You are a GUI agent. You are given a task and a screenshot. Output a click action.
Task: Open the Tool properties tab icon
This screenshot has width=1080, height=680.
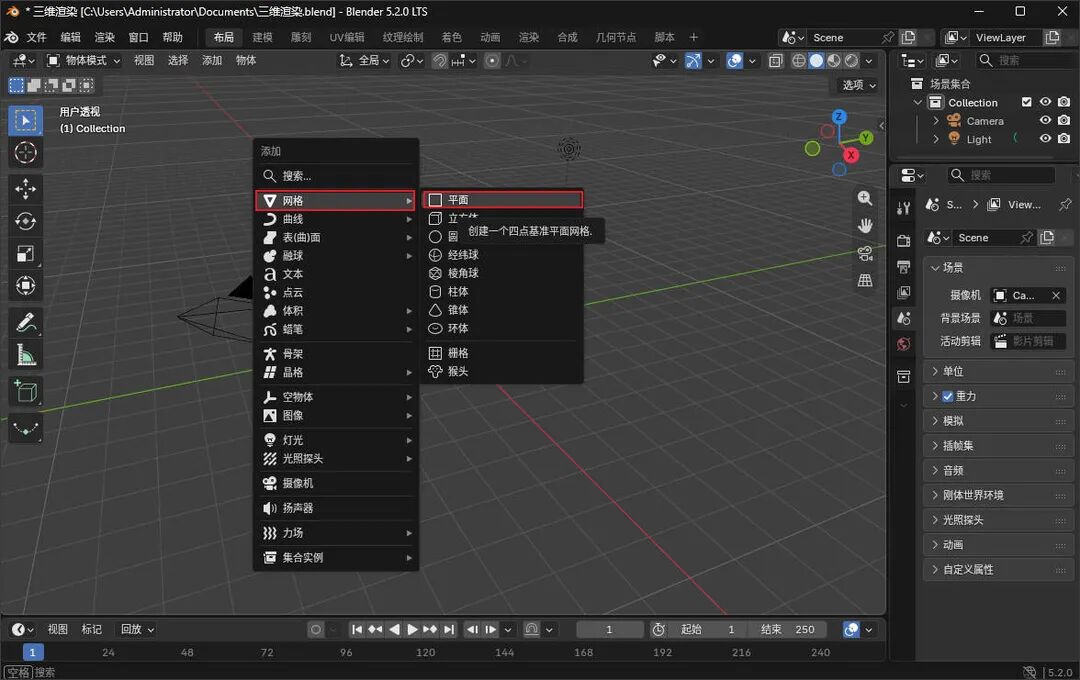pyautogui.click(x=904, y=208)
